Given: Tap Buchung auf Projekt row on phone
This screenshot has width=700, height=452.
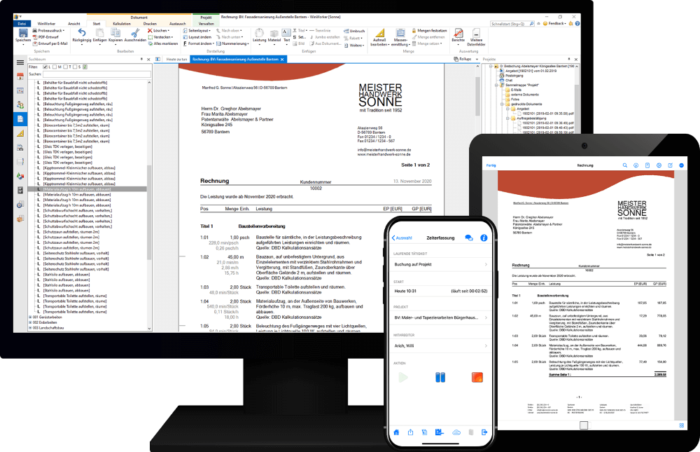Looking at the screenshot, I should click(440, 264).
